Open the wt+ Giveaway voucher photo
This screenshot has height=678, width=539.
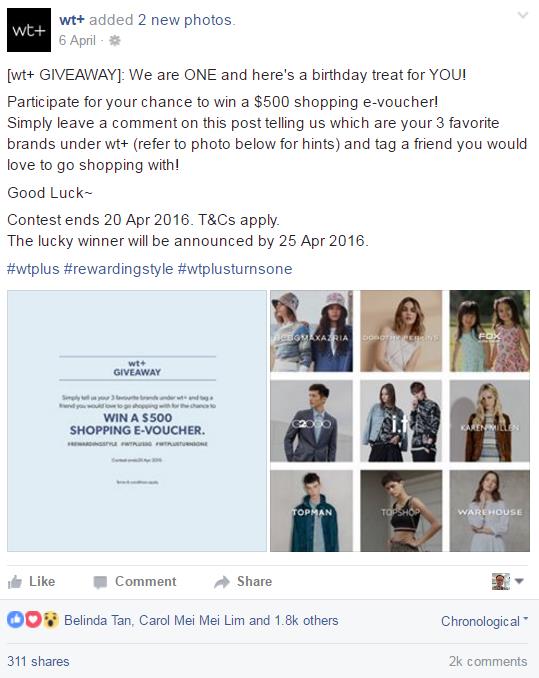click(137, 421)
